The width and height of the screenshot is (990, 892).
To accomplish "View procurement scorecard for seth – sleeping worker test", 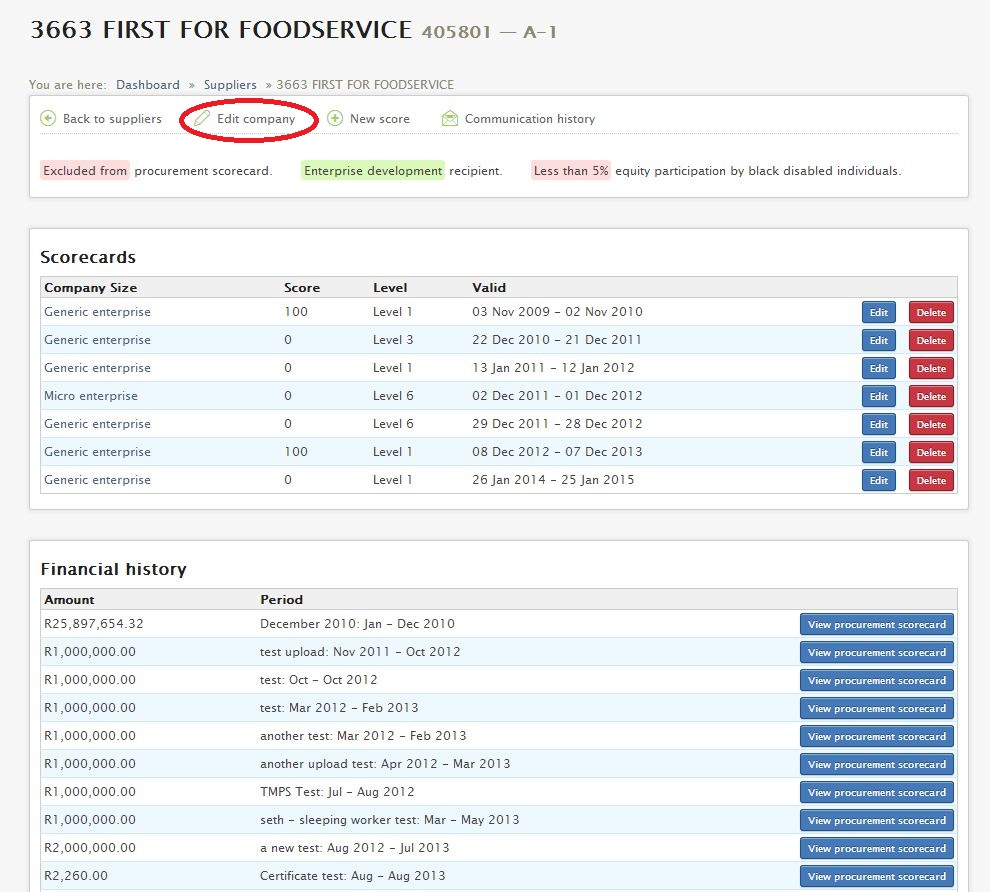I will [x=876, y=820].
